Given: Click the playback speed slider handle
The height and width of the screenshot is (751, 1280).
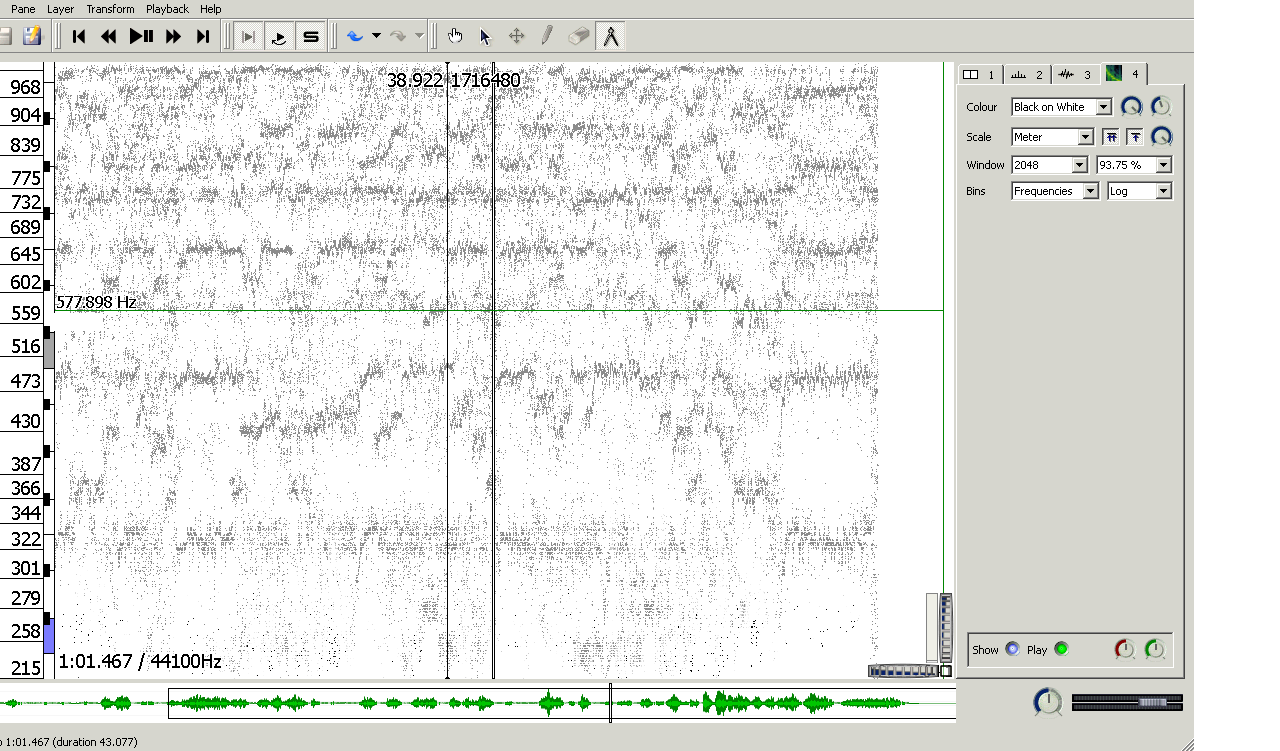Looking at the screenshot, I should 1152,703.
